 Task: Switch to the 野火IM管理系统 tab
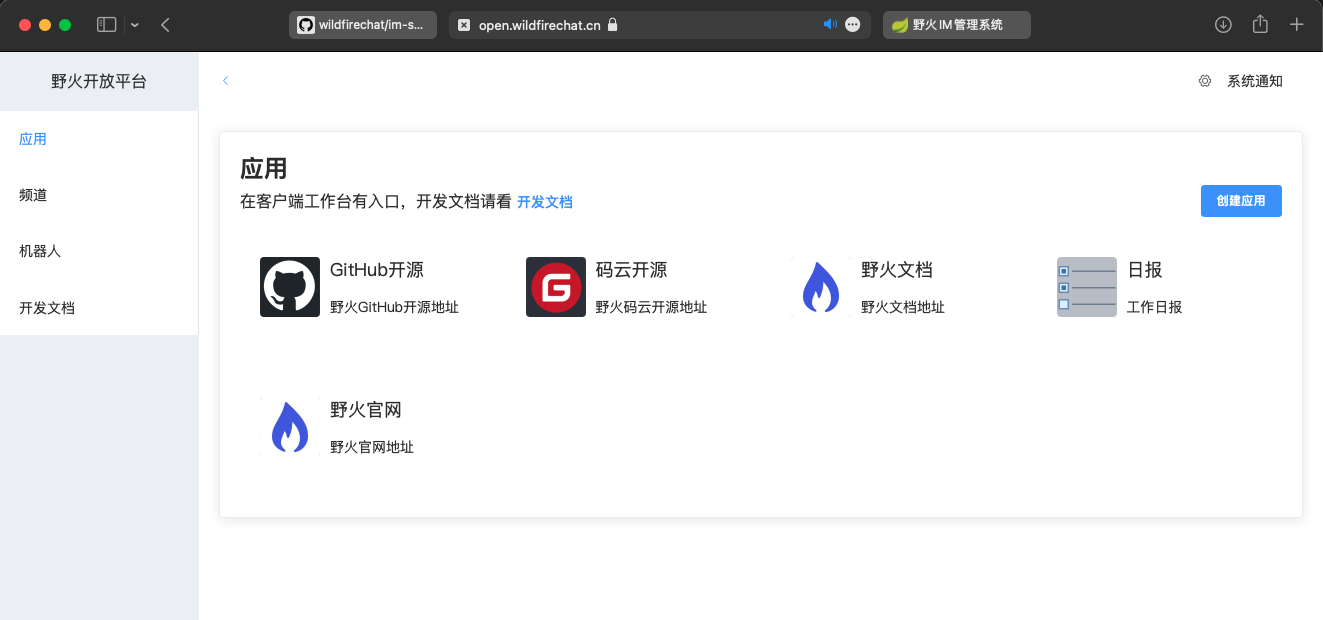[957, 25]
